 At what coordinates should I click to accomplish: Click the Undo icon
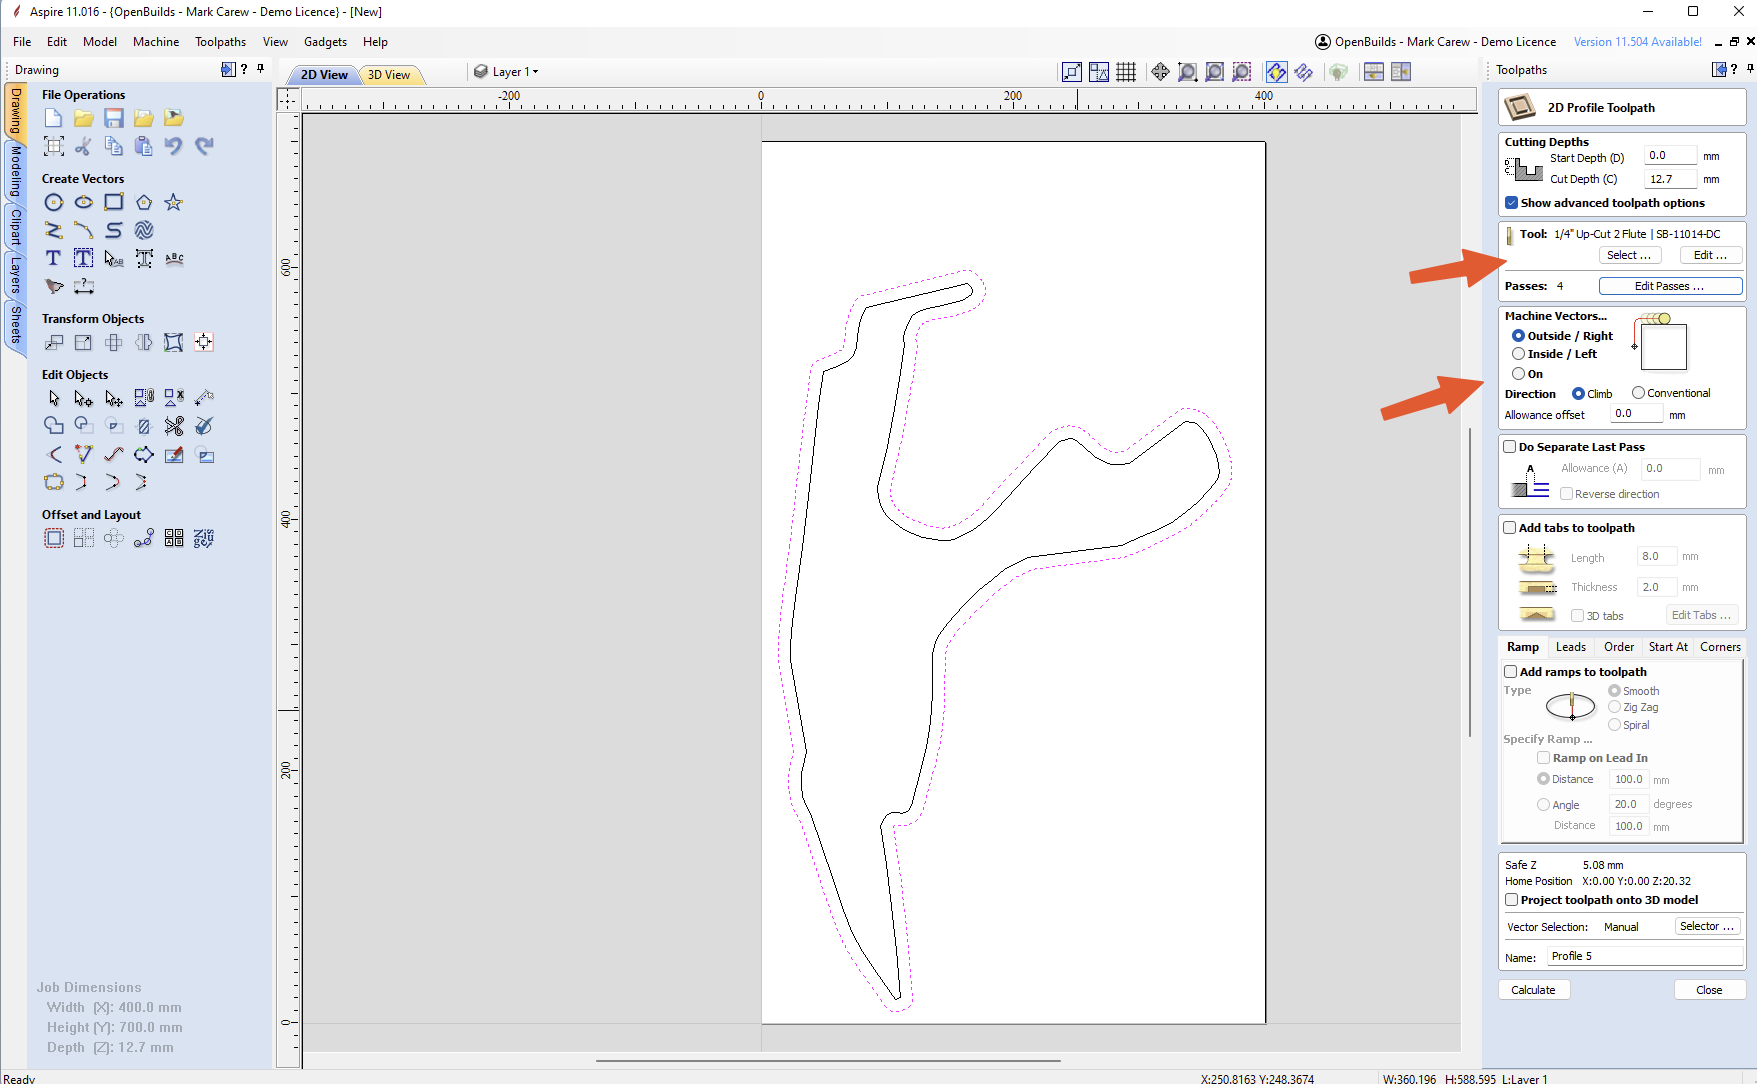point(174,146)
